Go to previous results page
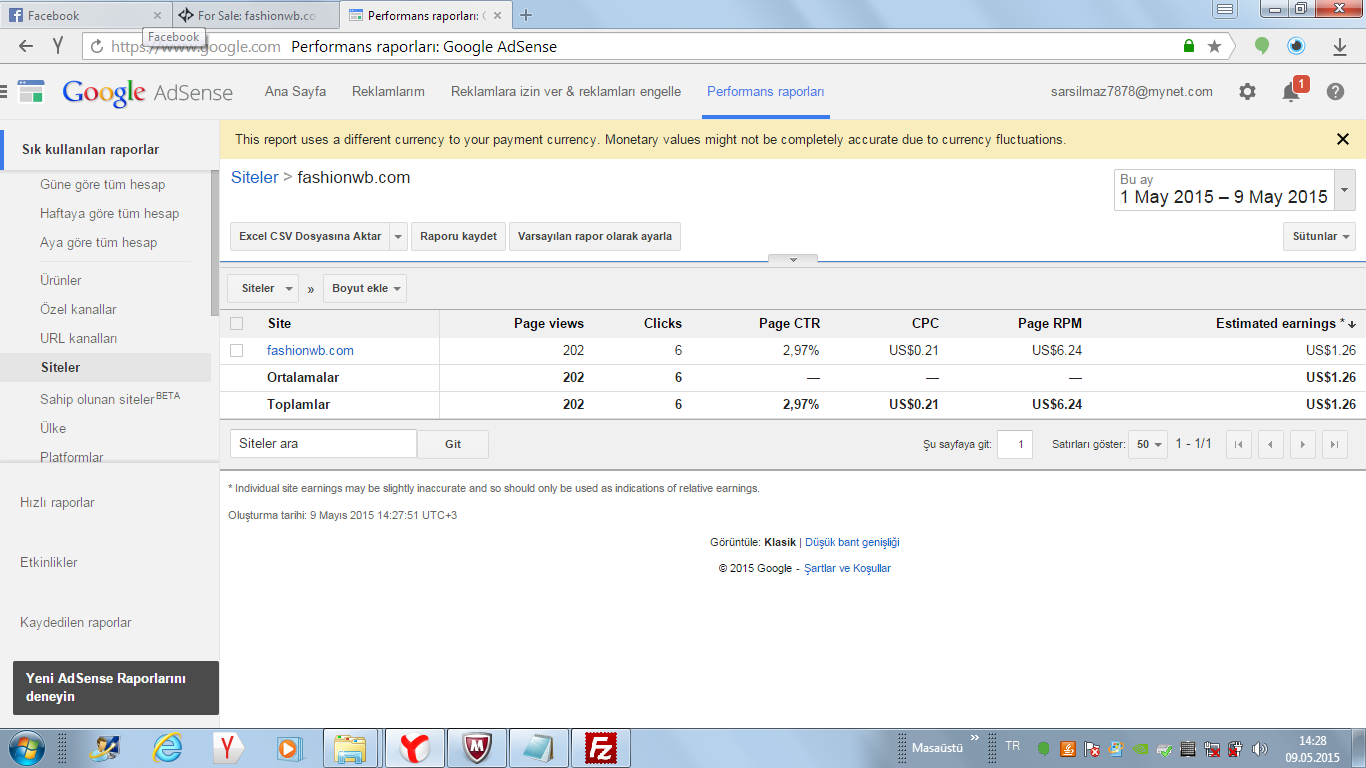This screenshot has height=768, width=1366. click(1271, 445)
